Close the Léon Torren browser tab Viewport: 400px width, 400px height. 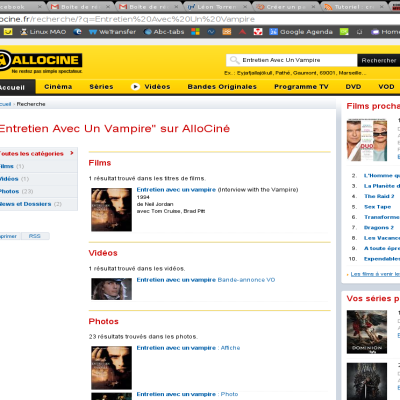click(245, 7)
